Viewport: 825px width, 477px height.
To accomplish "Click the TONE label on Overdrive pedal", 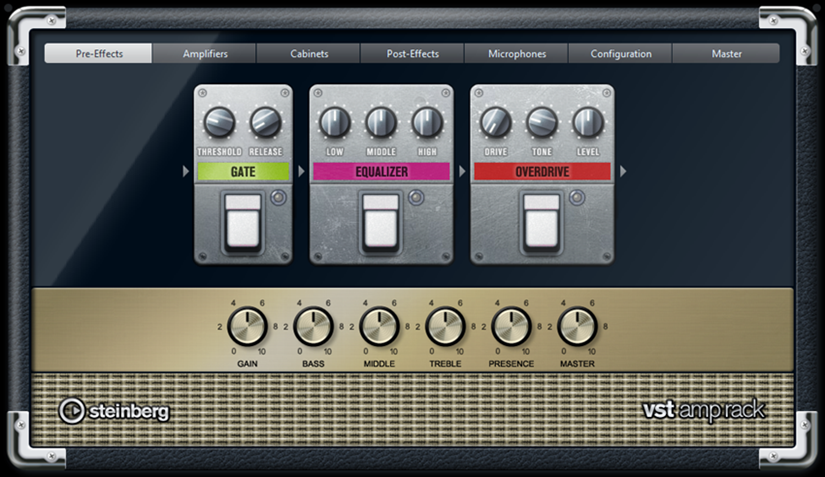I will click(542, 151).
